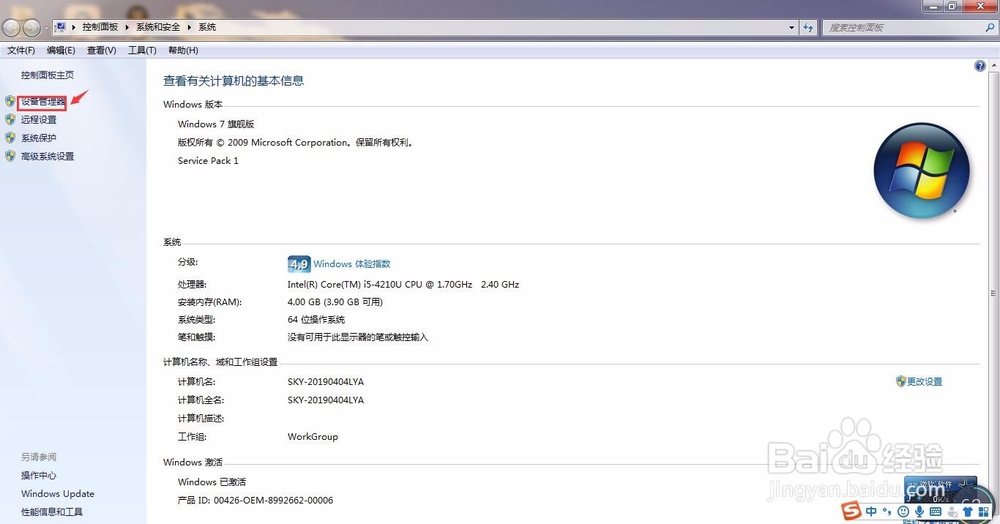Select product ID 00426-OEM-8992662-00006
1000x524 pixels.
pyautogui.click(x=274, y=500)
